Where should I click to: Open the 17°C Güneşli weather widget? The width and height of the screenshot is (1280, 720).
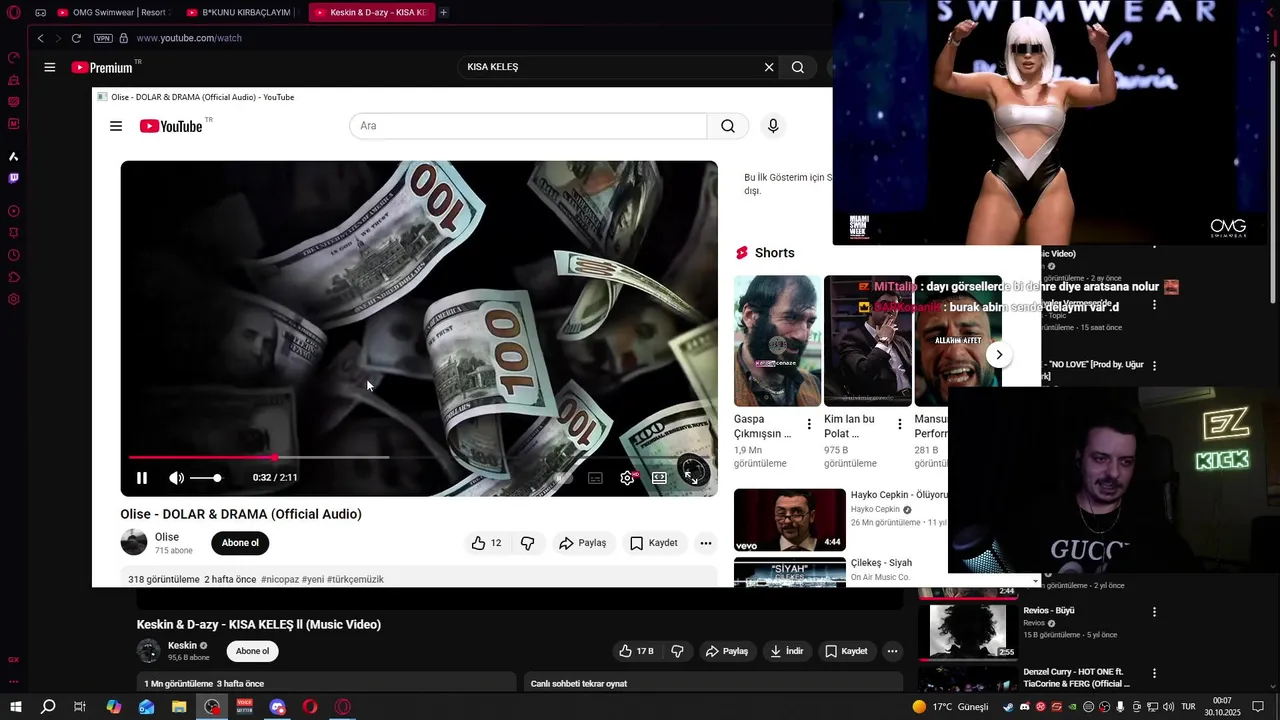[950, 707]
